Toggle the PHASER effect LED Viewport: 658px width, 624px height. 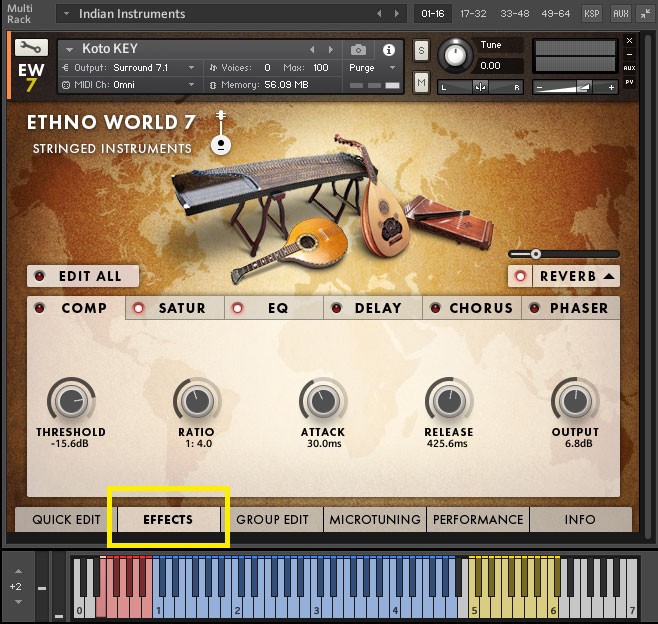[x=534, y=308]
